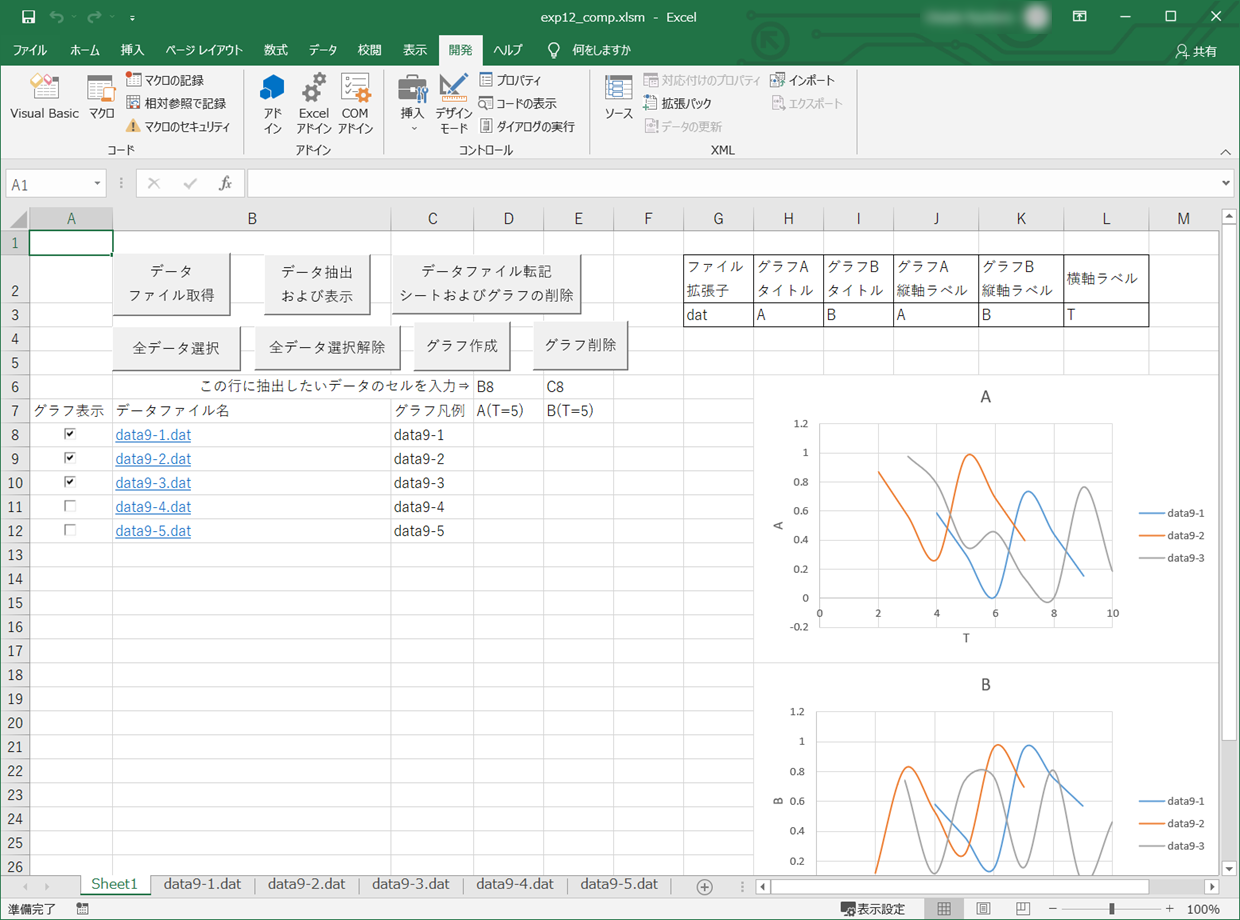This screenshot has width=1240, height=920.
Task: Expand the Name Box dropdown
Action: tap(97, 184)
